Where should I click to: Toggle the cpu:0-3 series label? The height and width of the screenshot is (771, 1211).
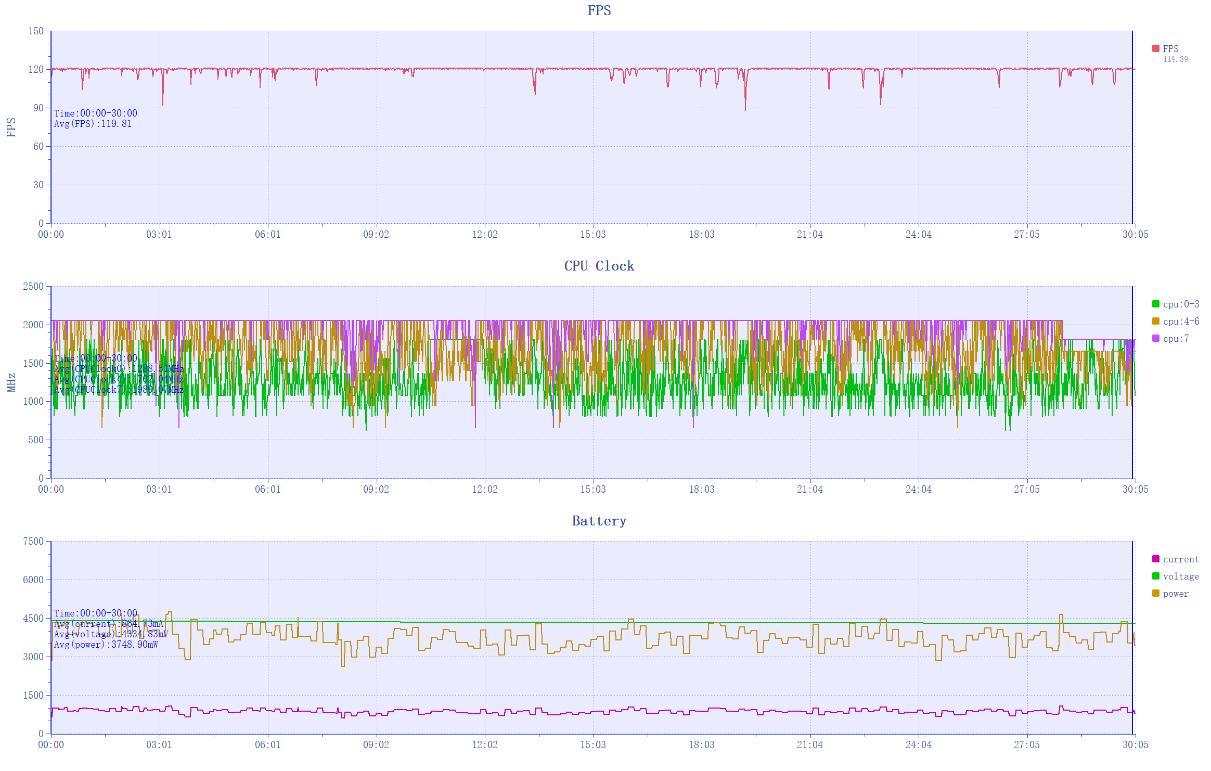[x=1181, y=304]
